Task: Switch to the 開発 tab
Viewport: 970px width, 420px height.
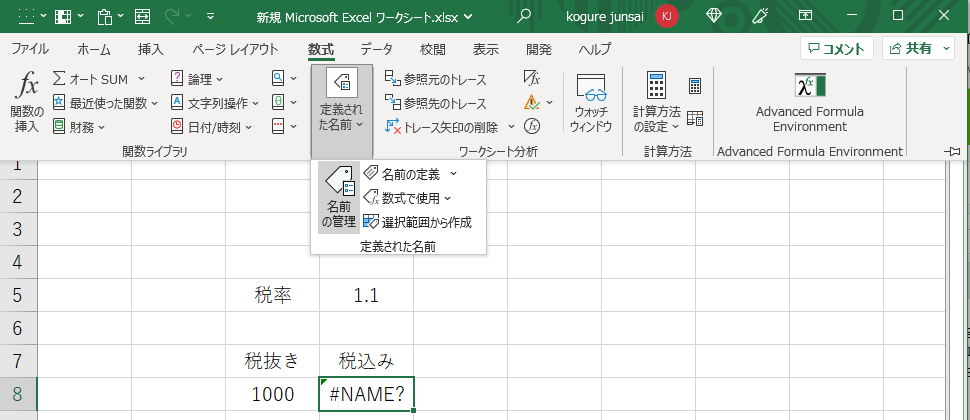Action: 539,49
